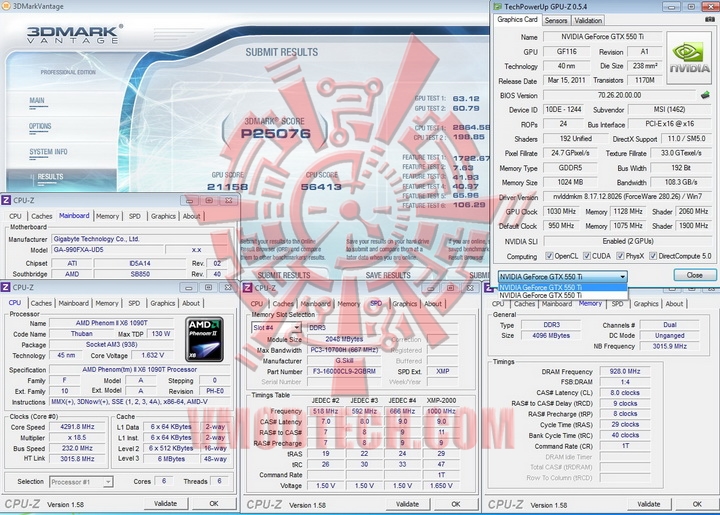The image size is (720, 515).
Task: Close the Mainboard CPU-Z window
Action: click(x=228, y=201)
